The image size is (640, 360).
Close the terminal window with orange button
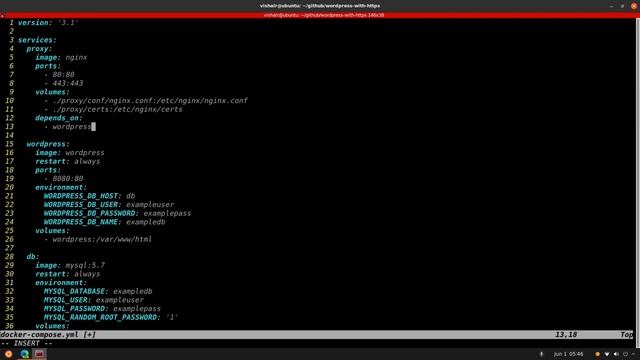(x=633, y=6)
